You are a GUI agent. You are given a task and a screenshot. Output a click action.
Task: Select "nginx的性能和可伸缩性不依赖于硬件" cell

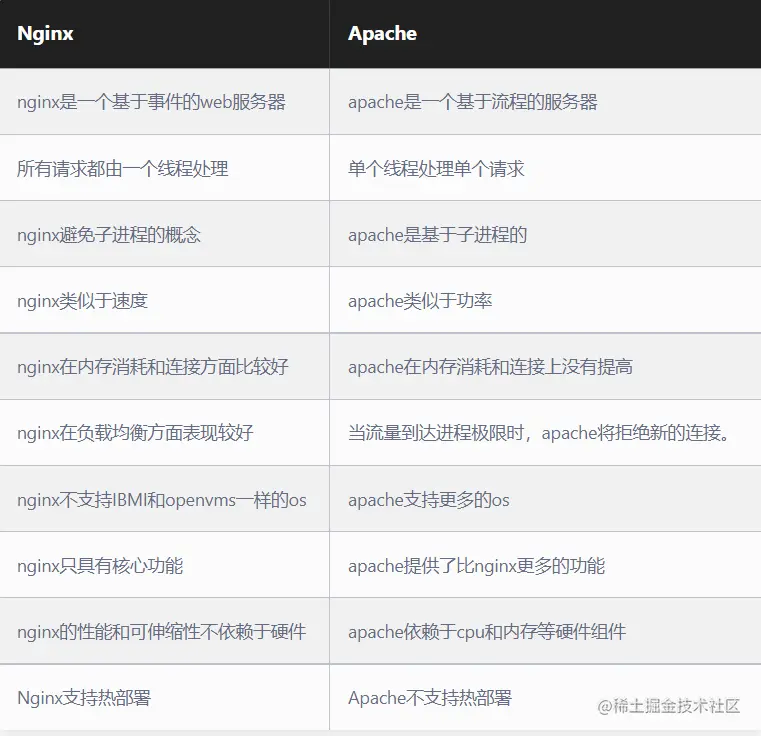pos(165,631)
